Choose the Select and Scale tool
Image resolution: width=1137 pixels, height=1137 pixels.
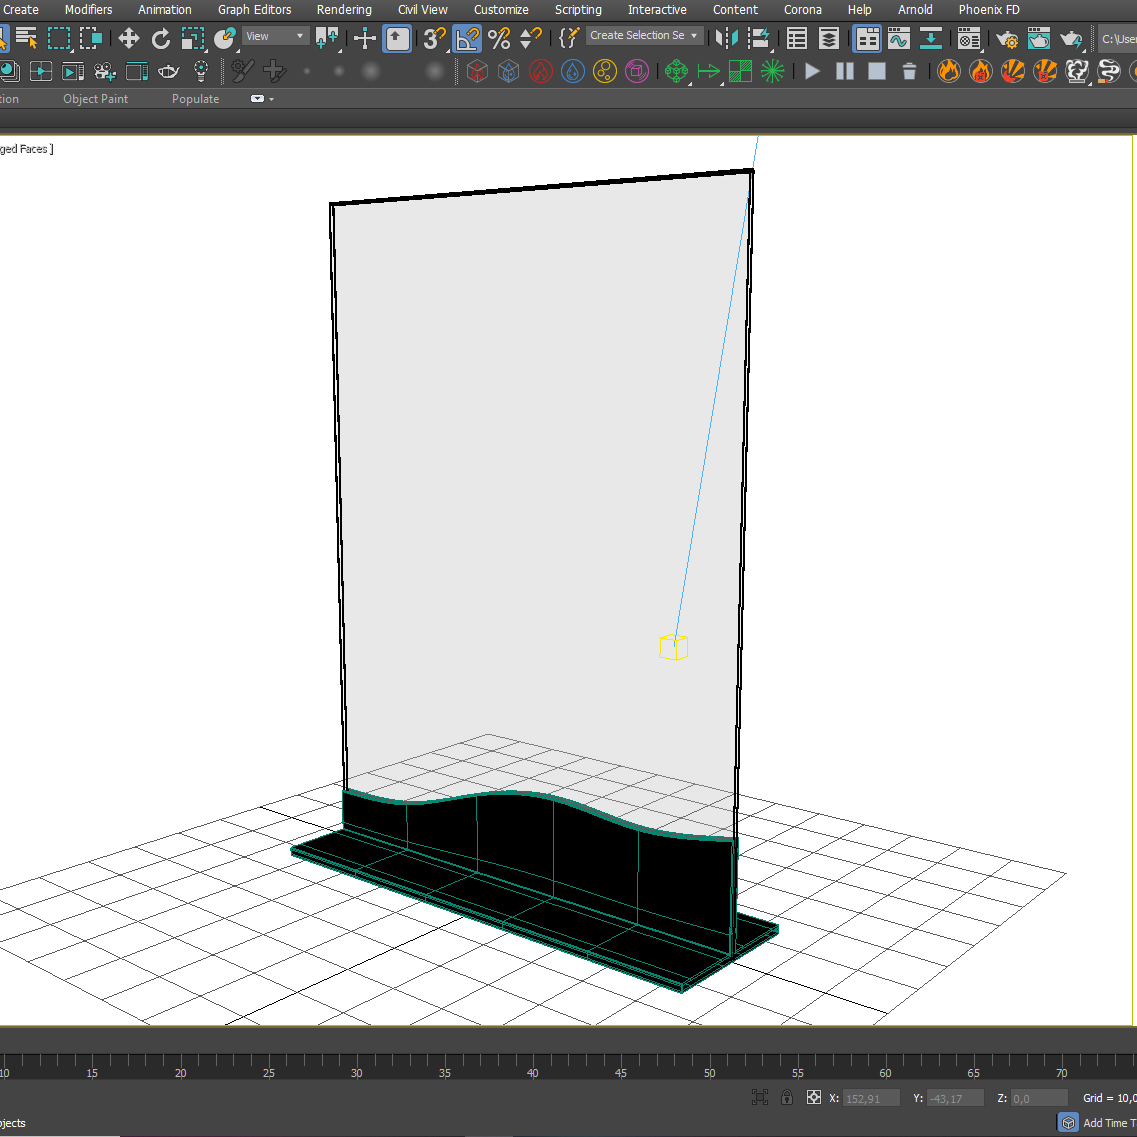[x=192, y=39]
